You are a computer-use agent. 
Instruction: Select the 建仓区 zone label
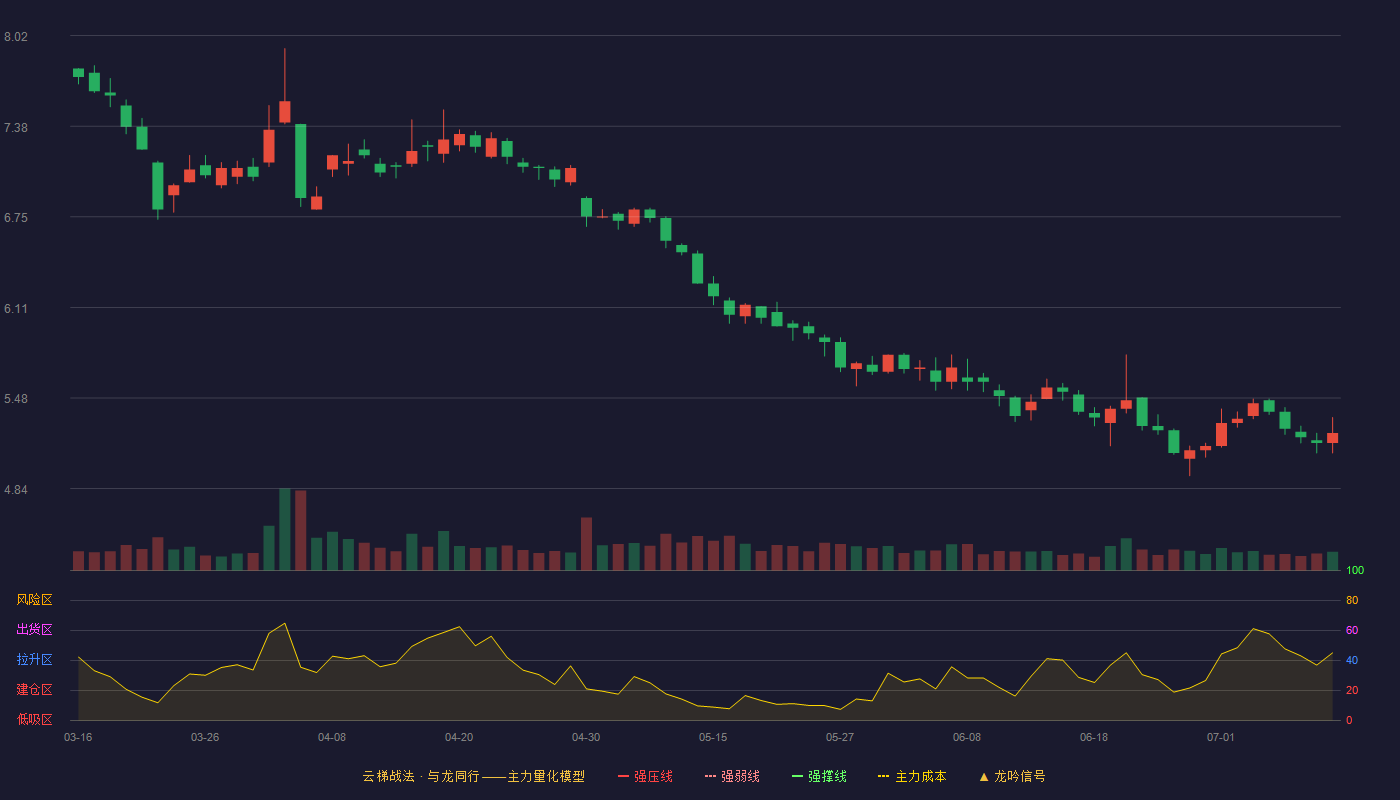(x=34, y=690)
